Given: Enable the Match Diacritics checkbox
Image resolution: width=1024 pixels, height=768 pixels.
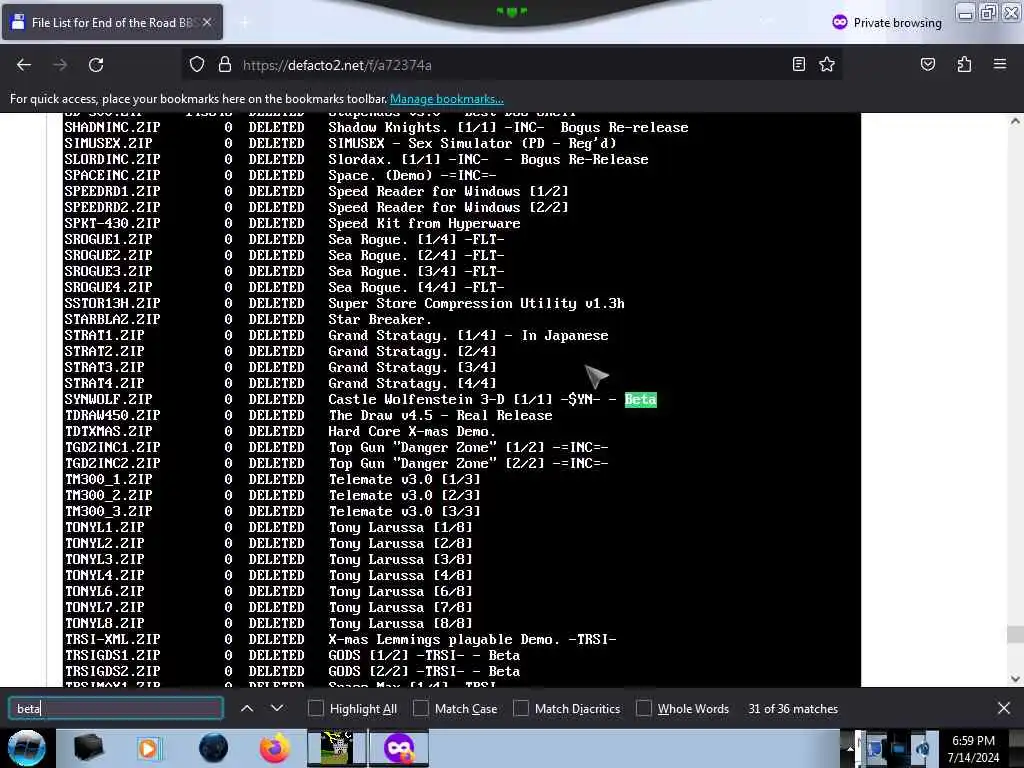Looking at the screenshot, I should (520, 709).
